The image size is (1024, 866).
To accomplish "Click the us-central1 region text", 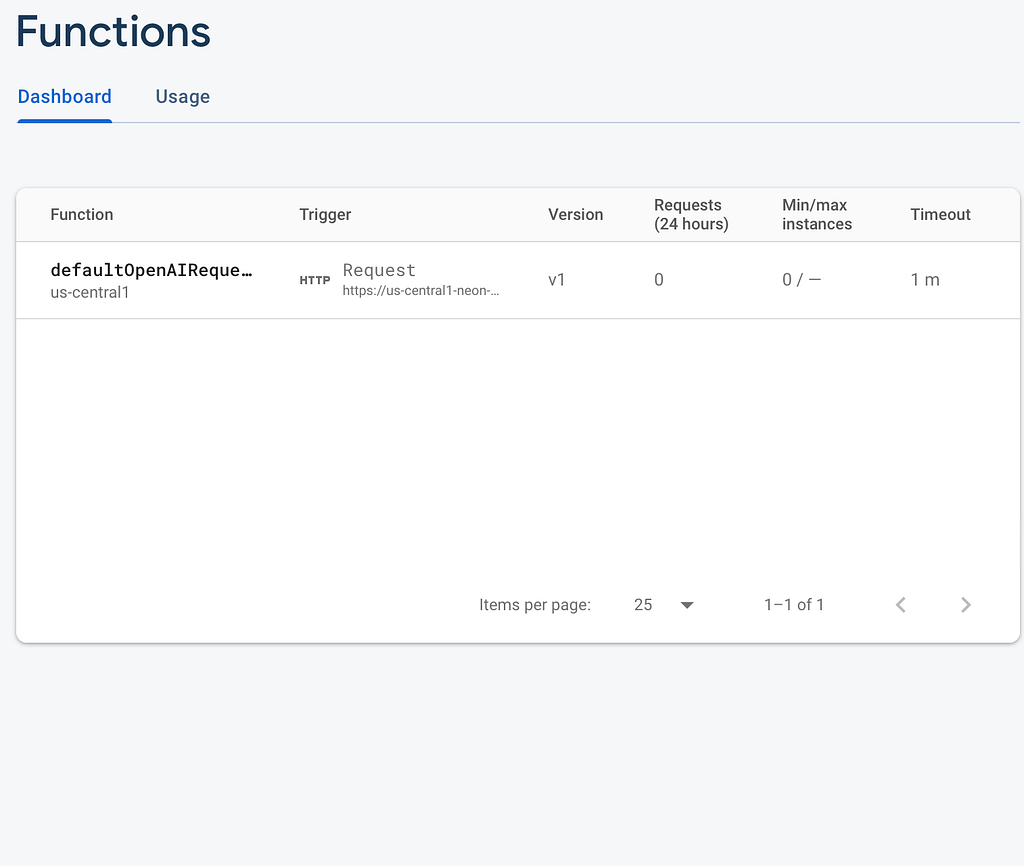I will click(x=89, y=293).
